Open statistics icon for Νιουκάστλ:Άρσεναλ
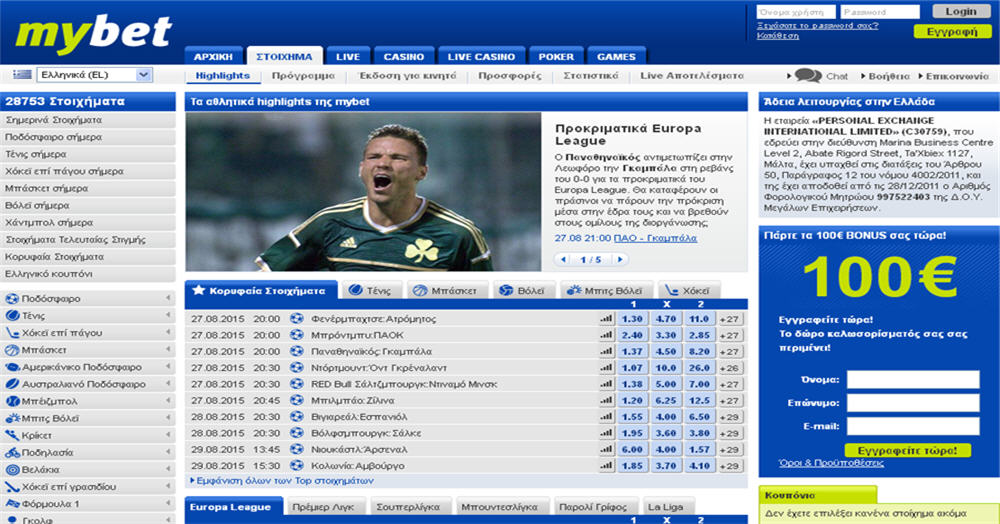This screenshot has height=524, width=1000. click(x=606, y=449)
